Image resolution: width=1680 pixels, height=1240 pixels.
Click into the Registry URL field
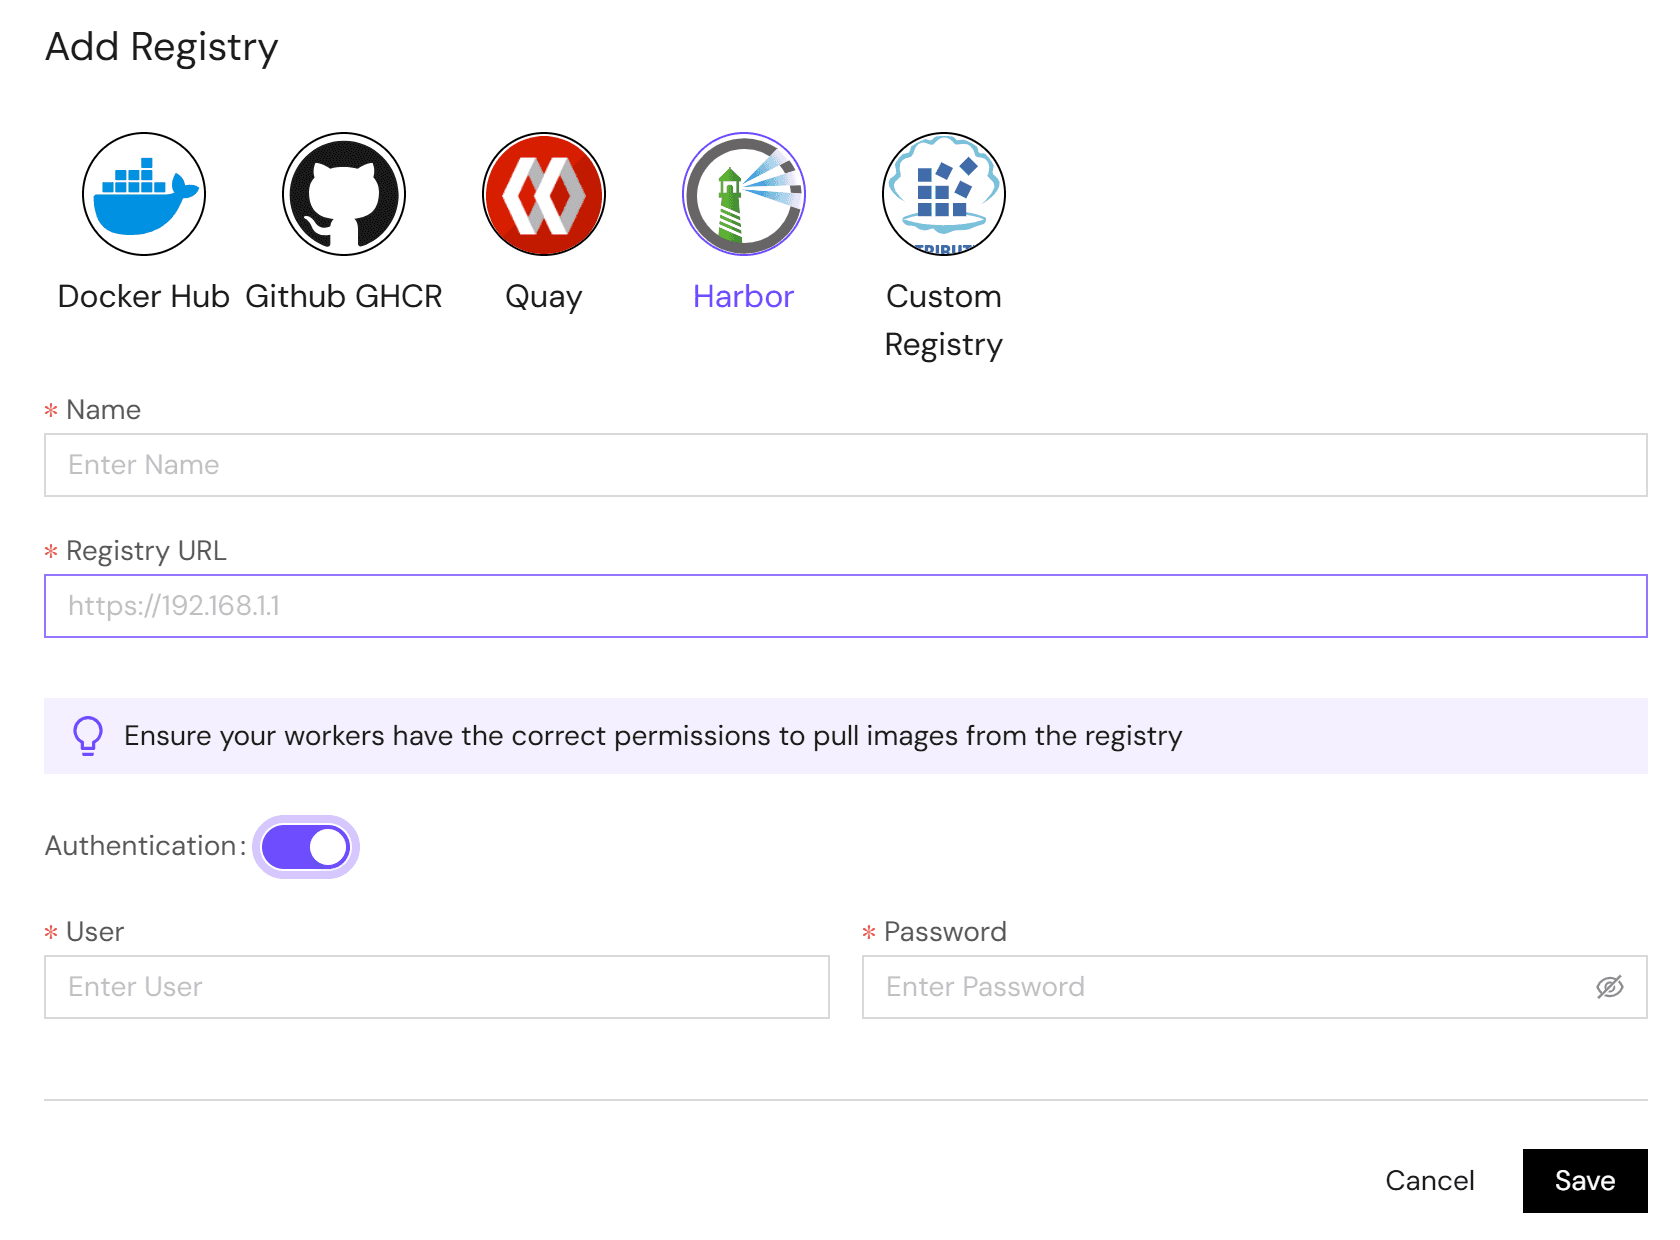tap(845, 606)
